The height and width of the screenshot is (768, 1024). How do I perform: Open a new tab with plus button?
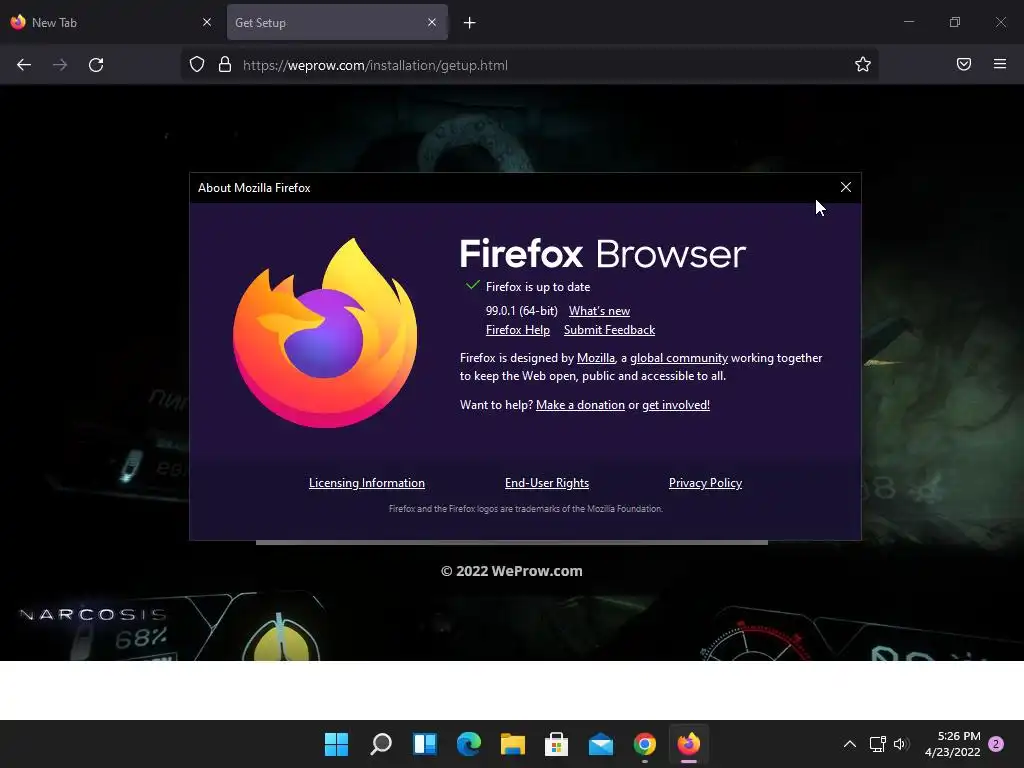pyautogui.click(x=470, y=23)
